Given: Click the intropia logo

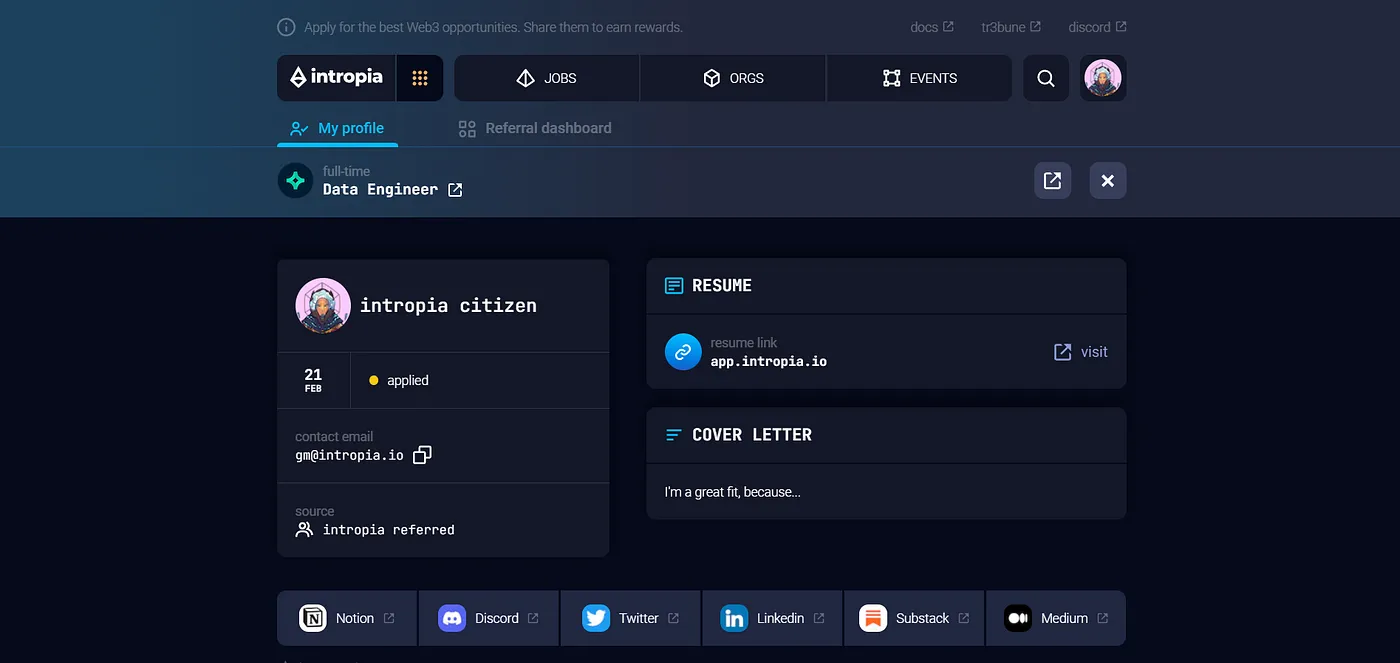Looking at the screenshot, I should (336, 77).
